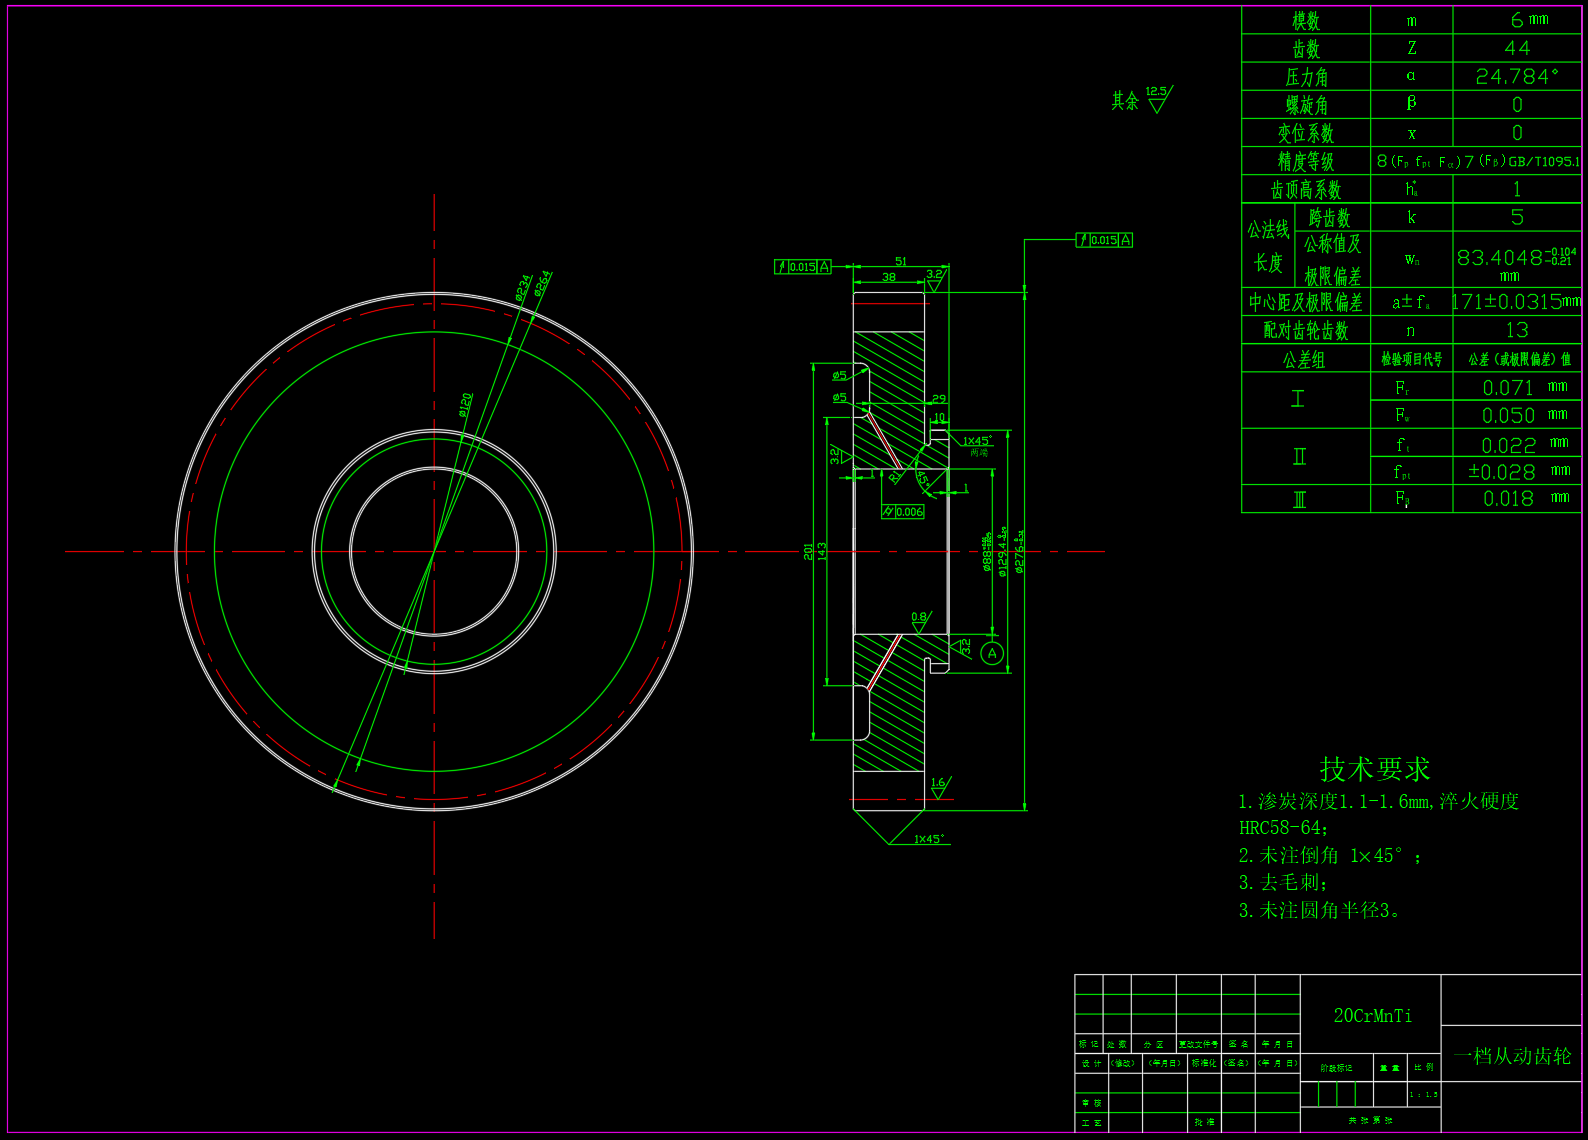Select runout tolerance frame beside the 51 dimension

pyautogui.click(x=802, y=267)
